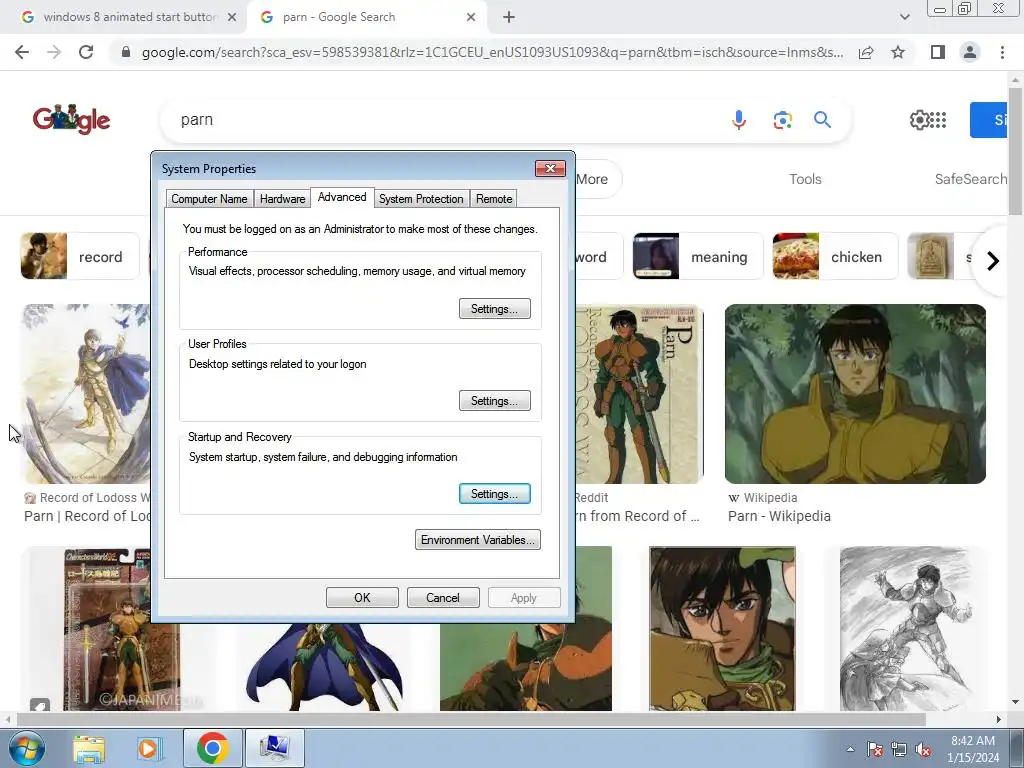Viewport: 1024px width, 768px height.
Task: Open the Remote tab
Action: tap(494, 199)
